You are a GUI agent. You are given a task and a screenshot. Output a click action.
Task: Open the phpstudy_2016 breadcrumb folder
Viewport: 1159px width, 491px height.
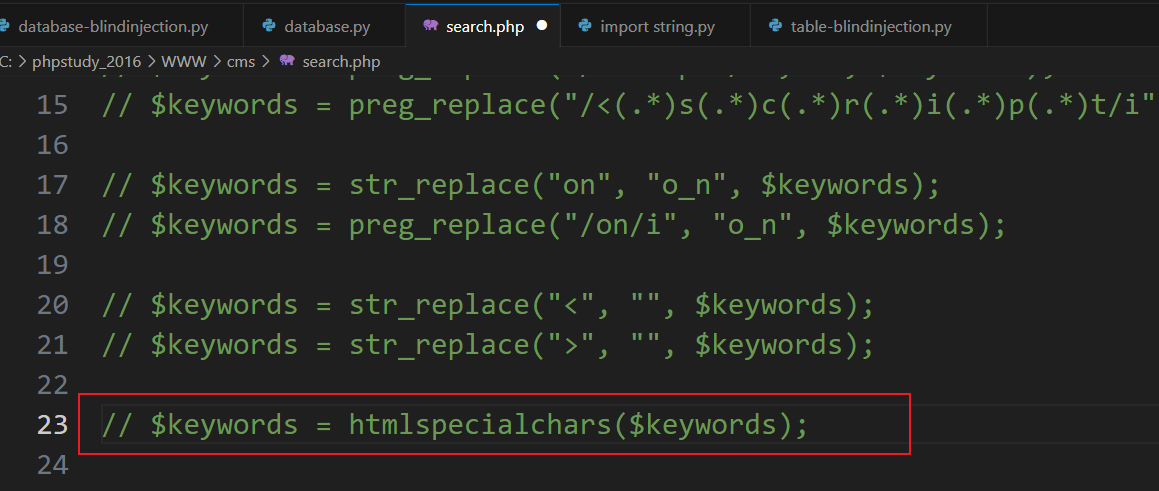coord(86,62)
